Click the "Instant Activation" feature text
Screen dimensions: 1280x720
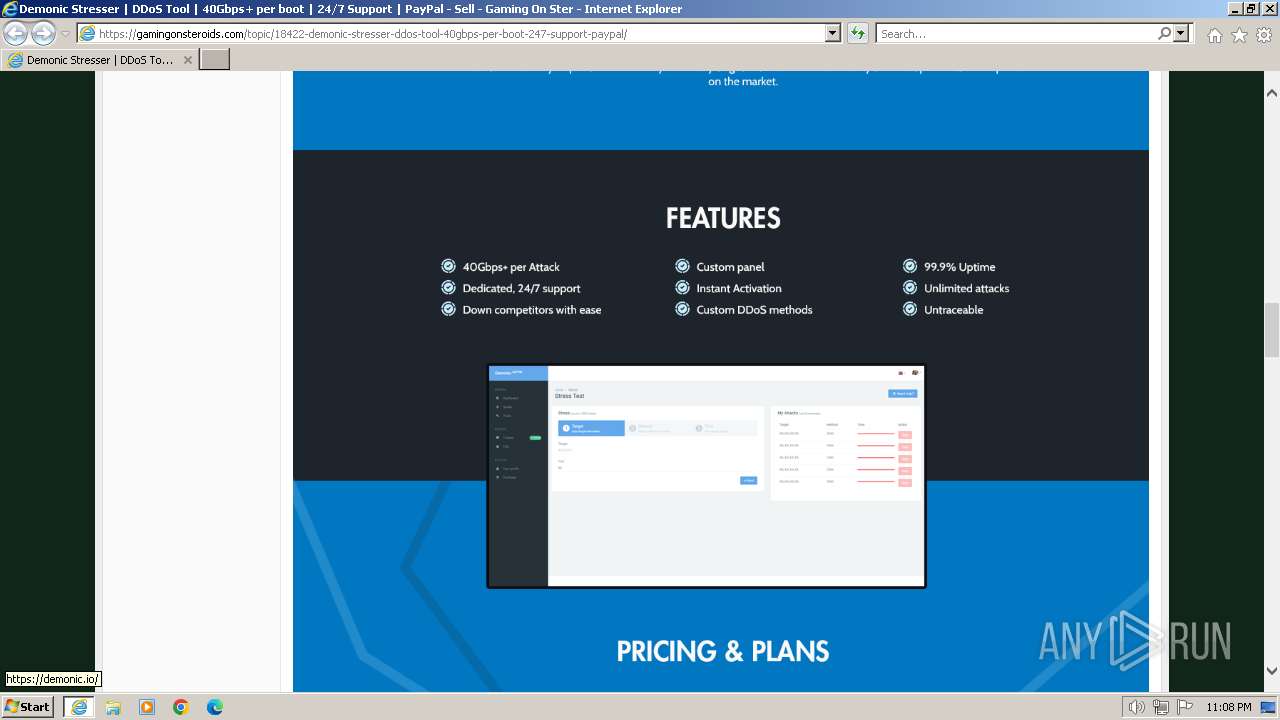tap(739, 288)
